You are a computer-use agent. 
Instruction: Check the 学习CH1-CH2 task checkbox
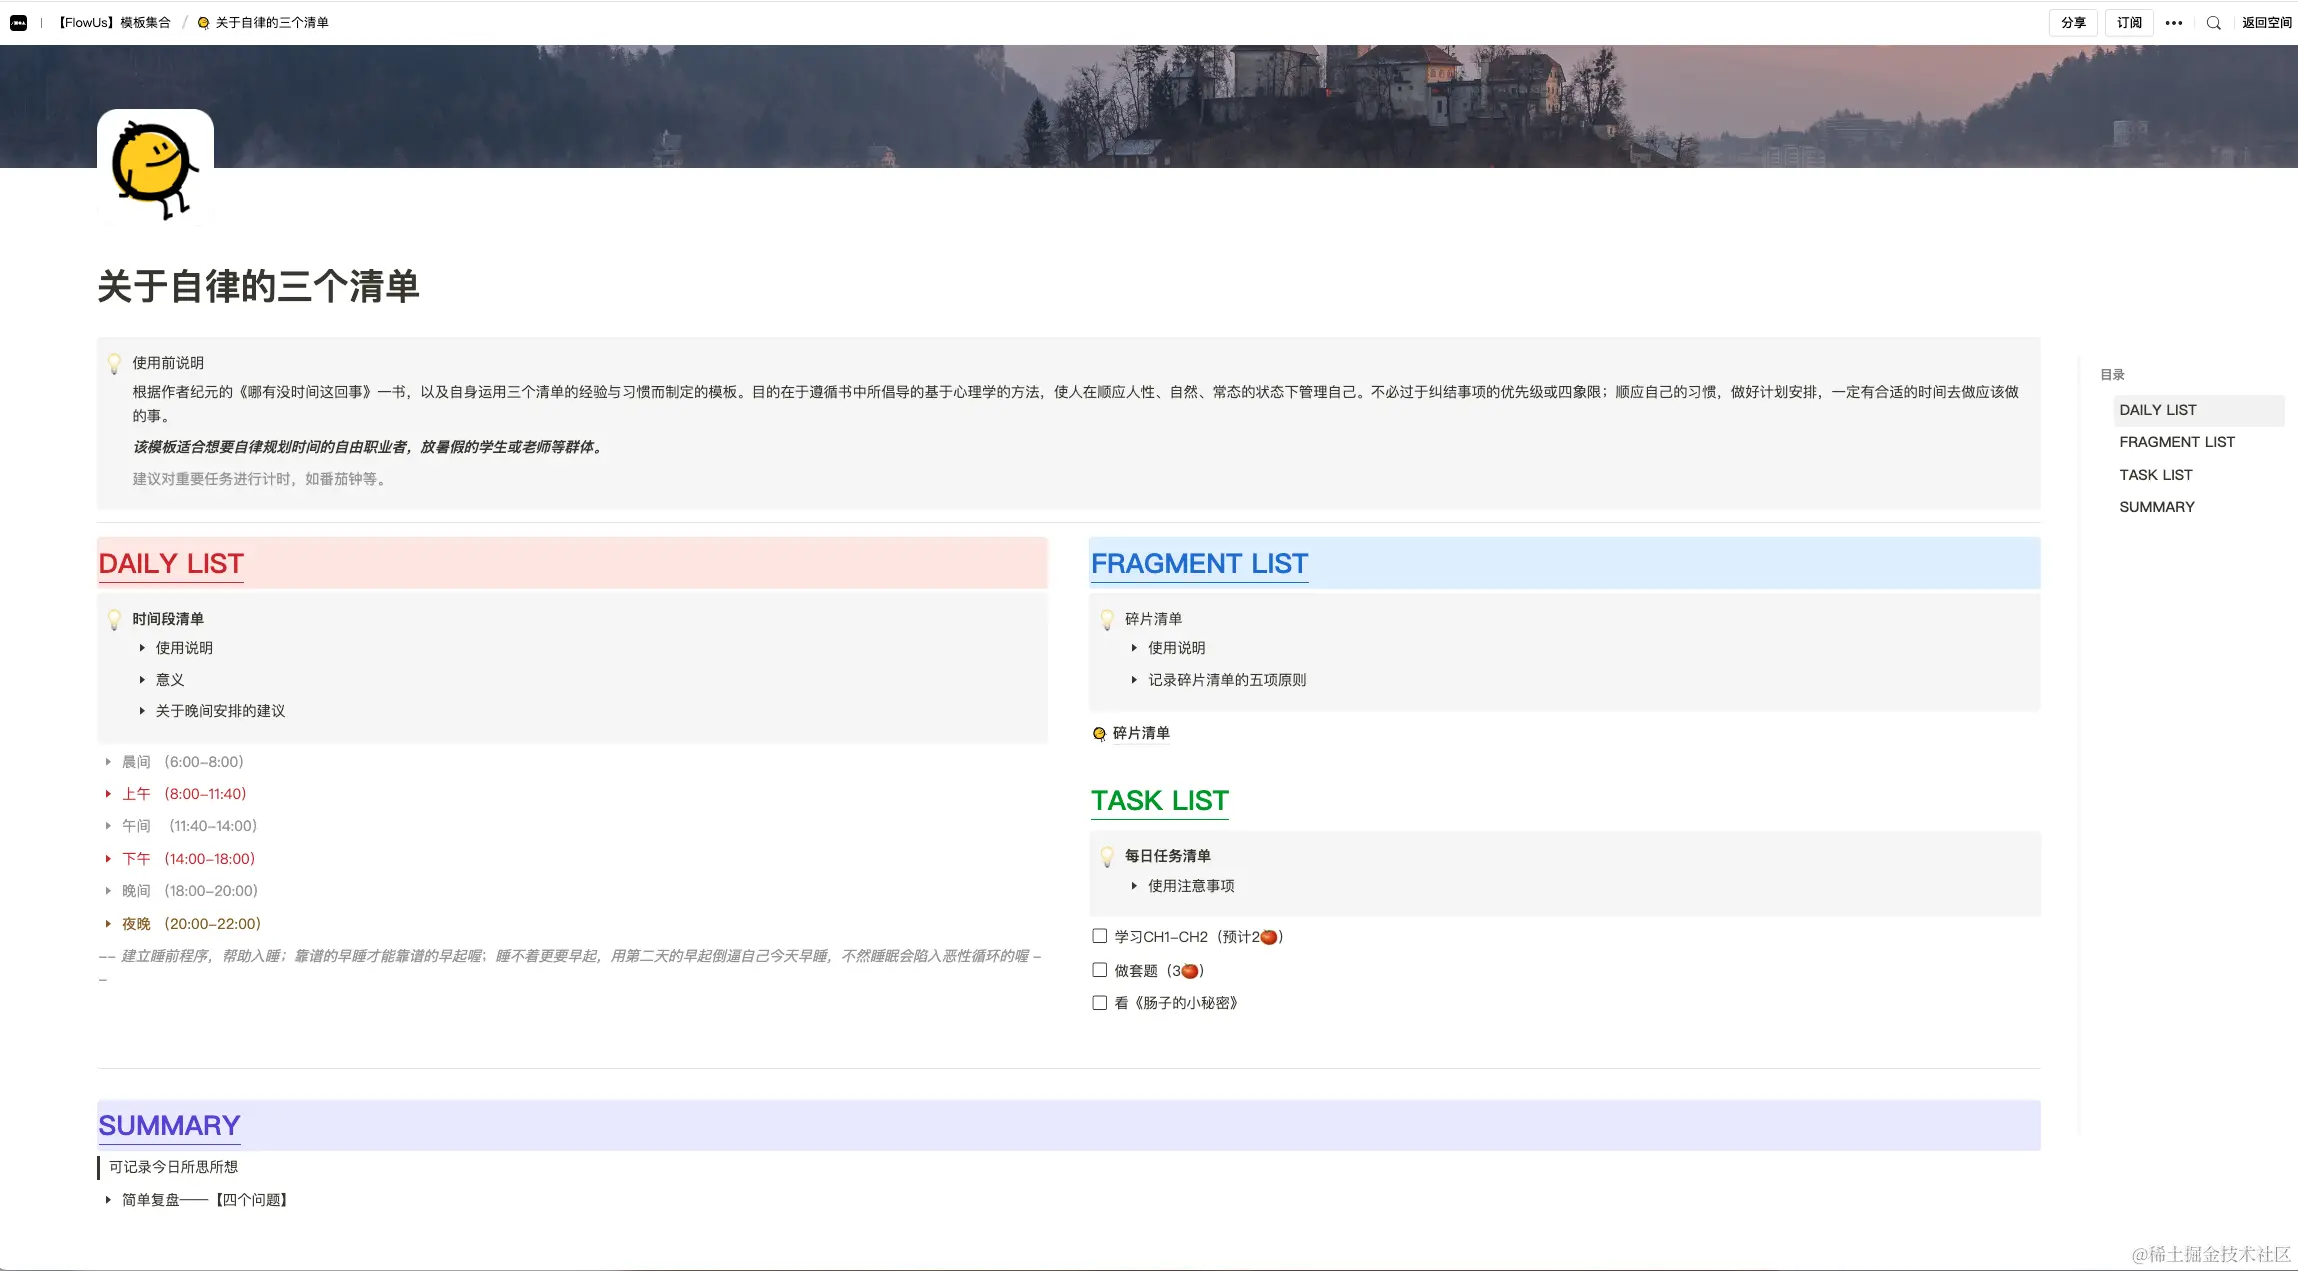pos(1100,936)
